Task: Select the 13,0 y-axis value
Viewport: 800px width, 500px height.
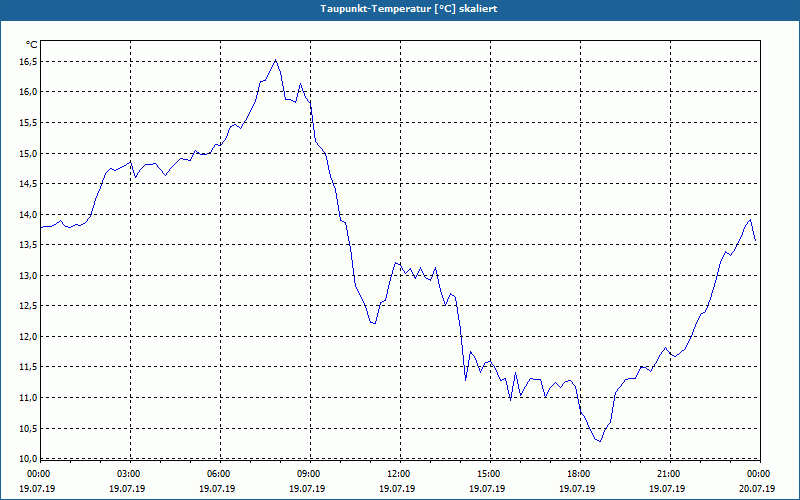Action: coord(28,275)
